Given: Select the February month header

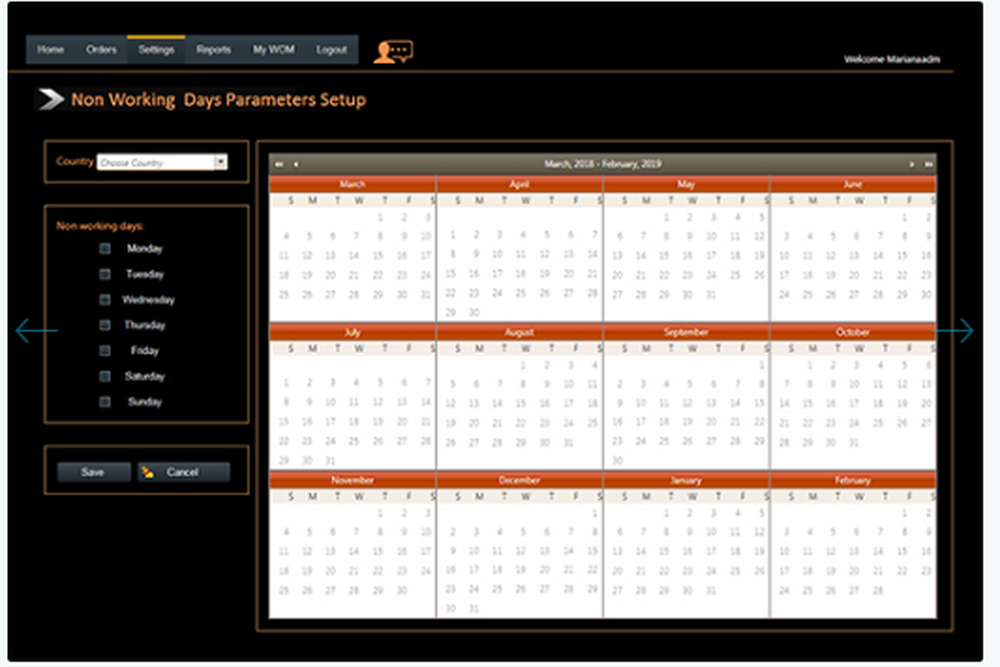Looking at the screenshot, I should coord(853,480).
